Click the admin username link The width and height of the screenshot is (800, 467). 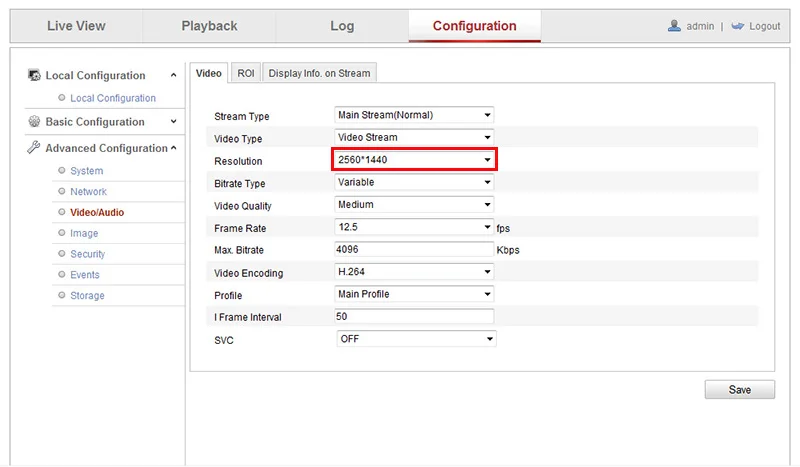click(x=700, y=26)
